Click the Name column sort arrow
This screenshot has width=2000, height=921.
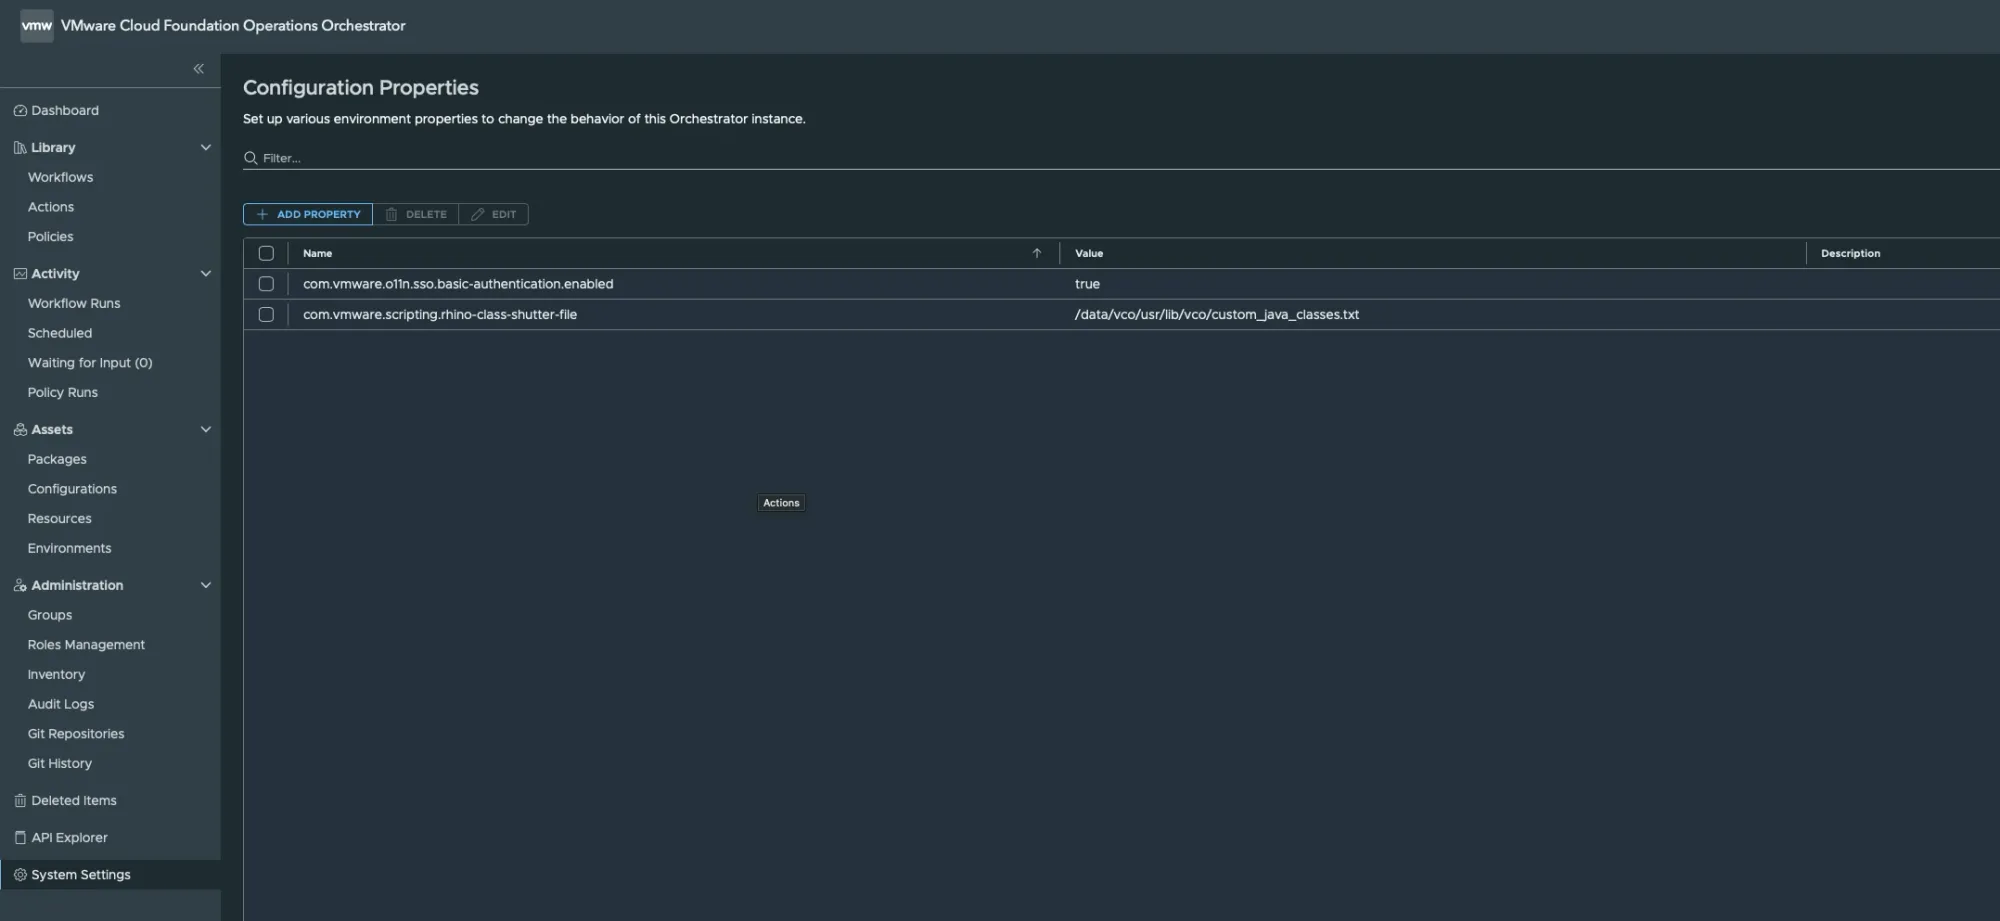pyautogui.click(x=1037, y=254)
